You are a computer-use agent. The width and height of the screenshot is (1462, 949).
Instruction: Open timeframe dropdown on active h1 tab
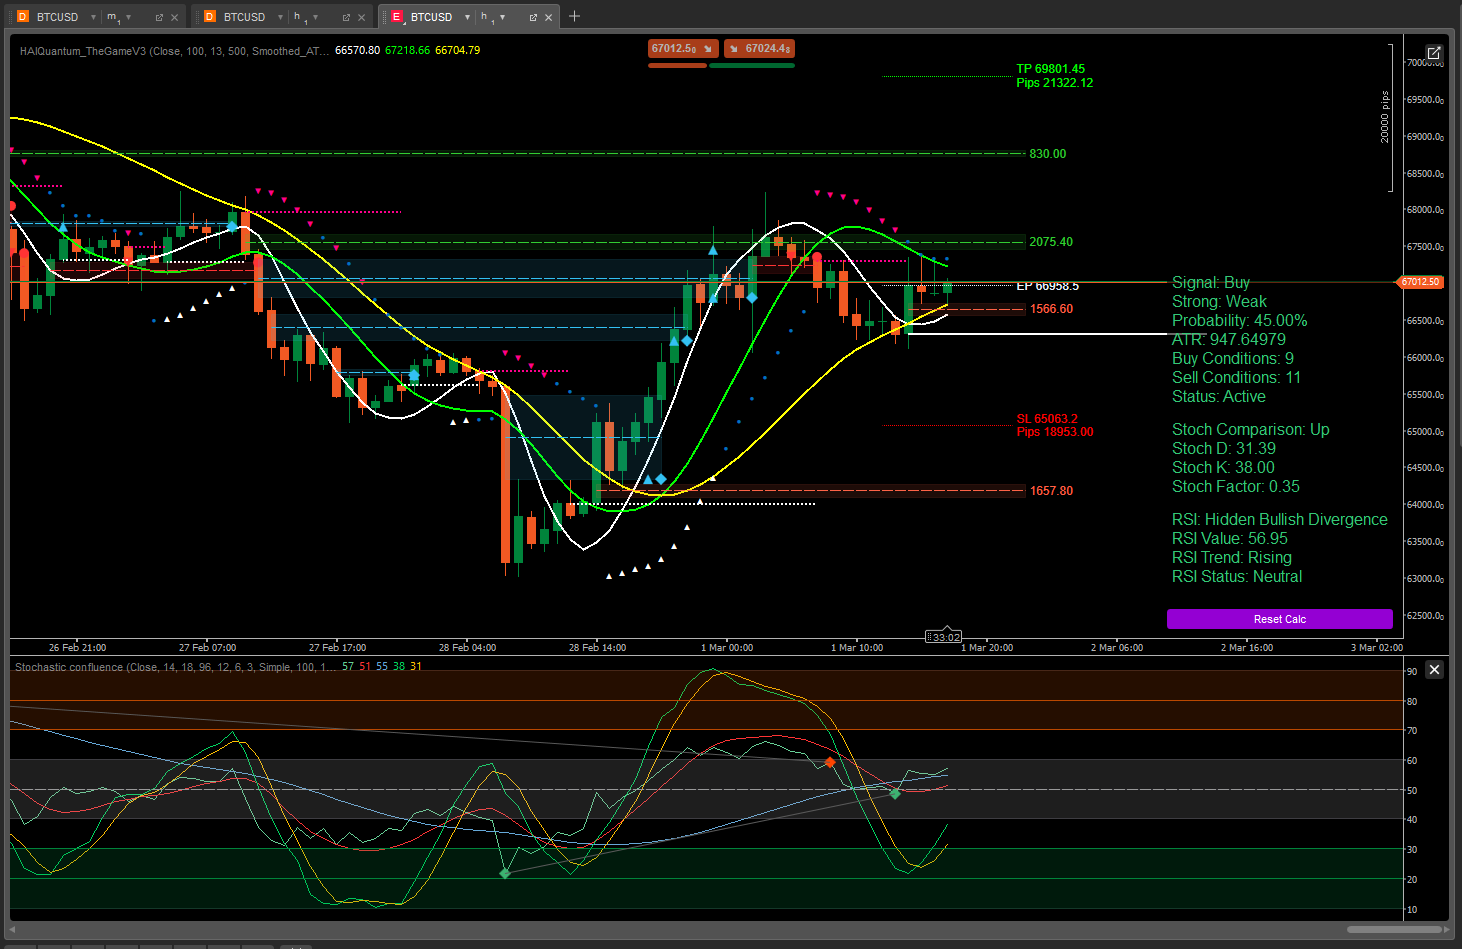point(502,17)
